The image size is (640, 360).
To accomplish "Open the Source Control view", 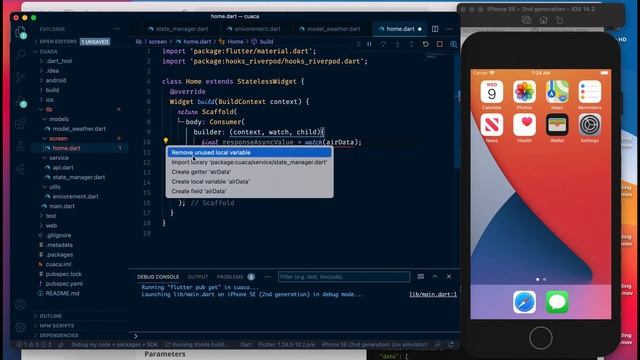I will (x=20, y=77).
